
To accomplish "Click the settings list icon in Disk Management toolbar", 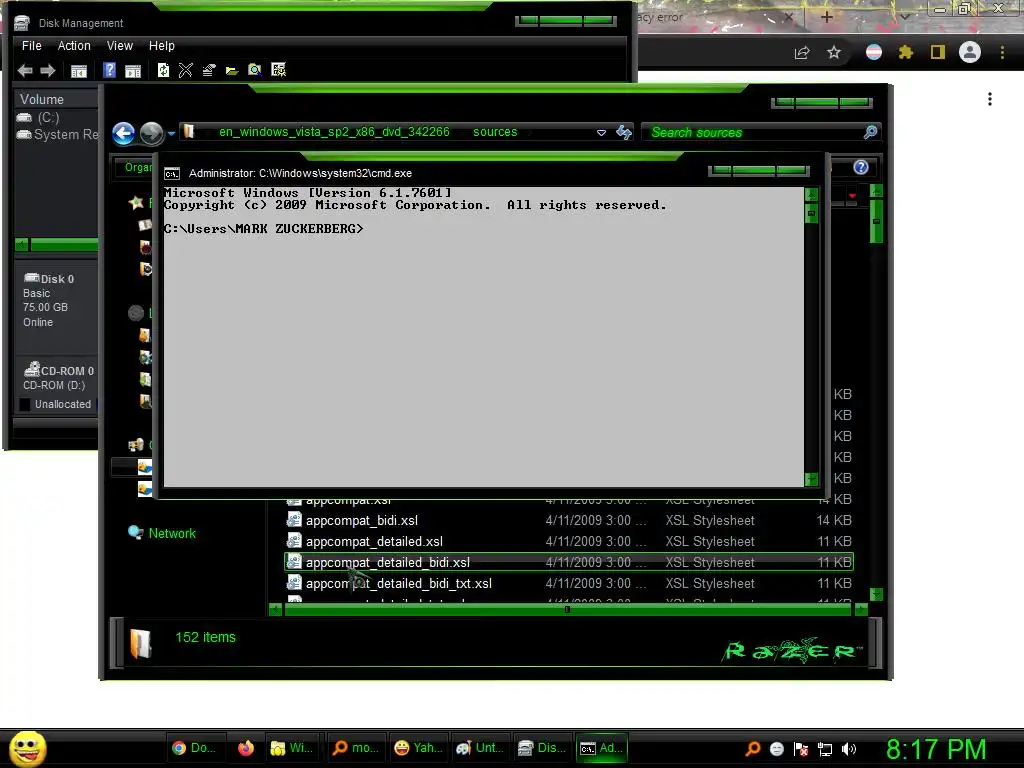I will (278, 70).
